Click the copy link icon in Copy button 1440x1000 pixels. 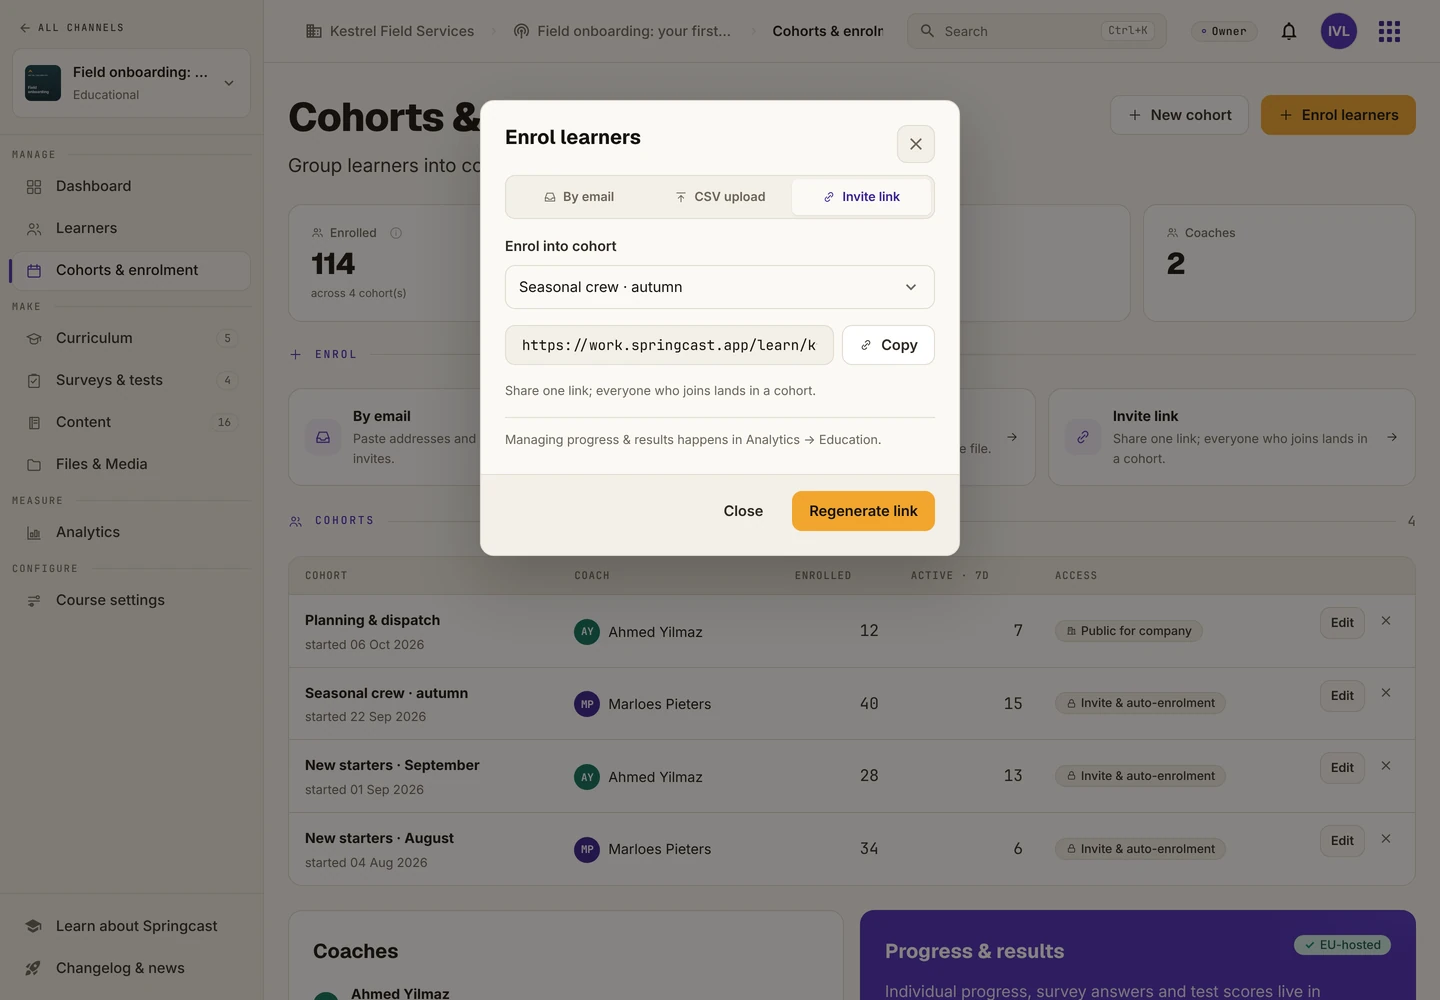pyautogui.click(x=866, y=345)
